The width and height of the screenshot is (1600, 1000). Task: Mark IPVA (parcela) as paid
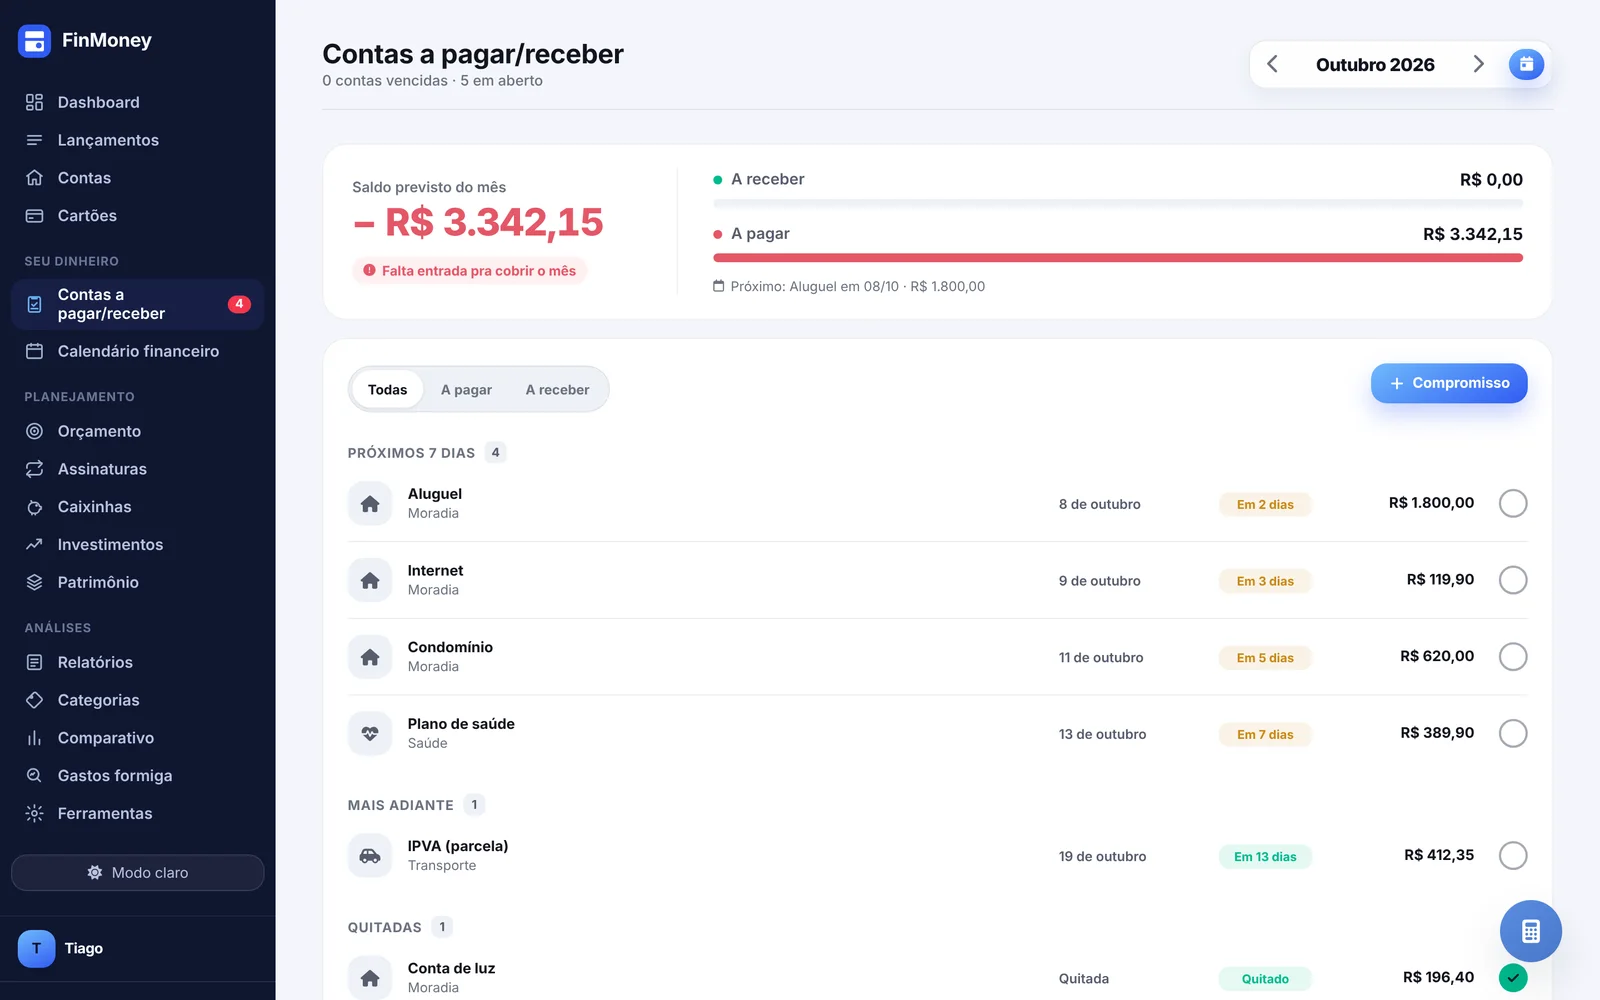pos(1513,856)
